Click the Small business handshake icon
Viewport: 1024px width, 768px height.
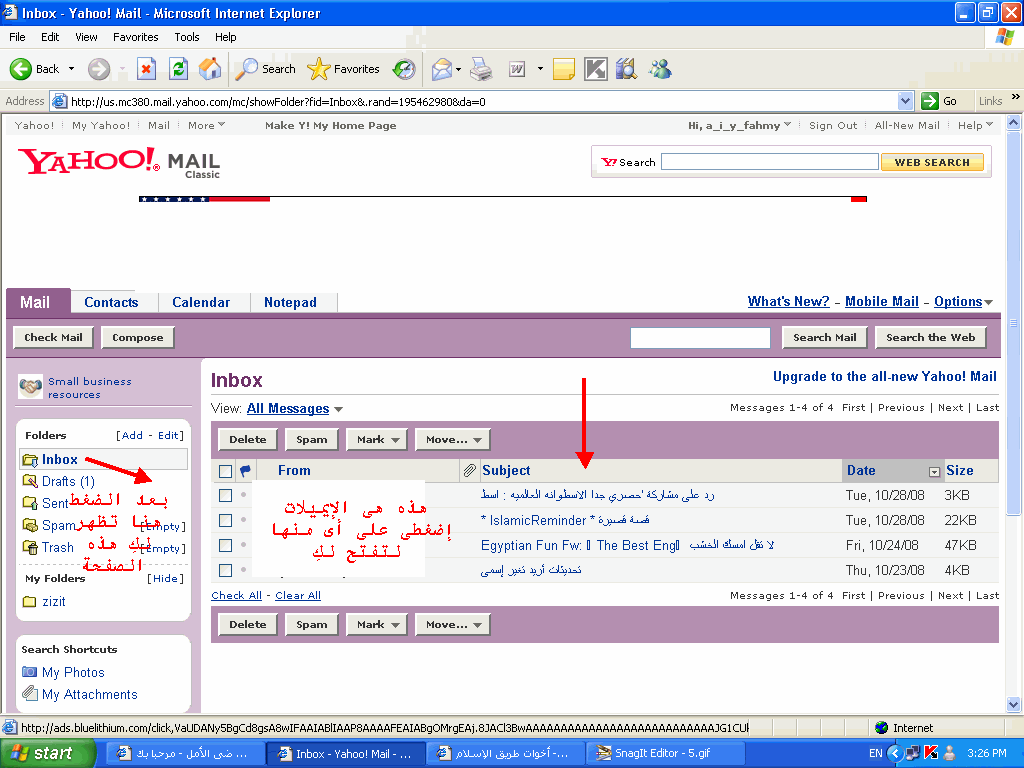[31, 387]
